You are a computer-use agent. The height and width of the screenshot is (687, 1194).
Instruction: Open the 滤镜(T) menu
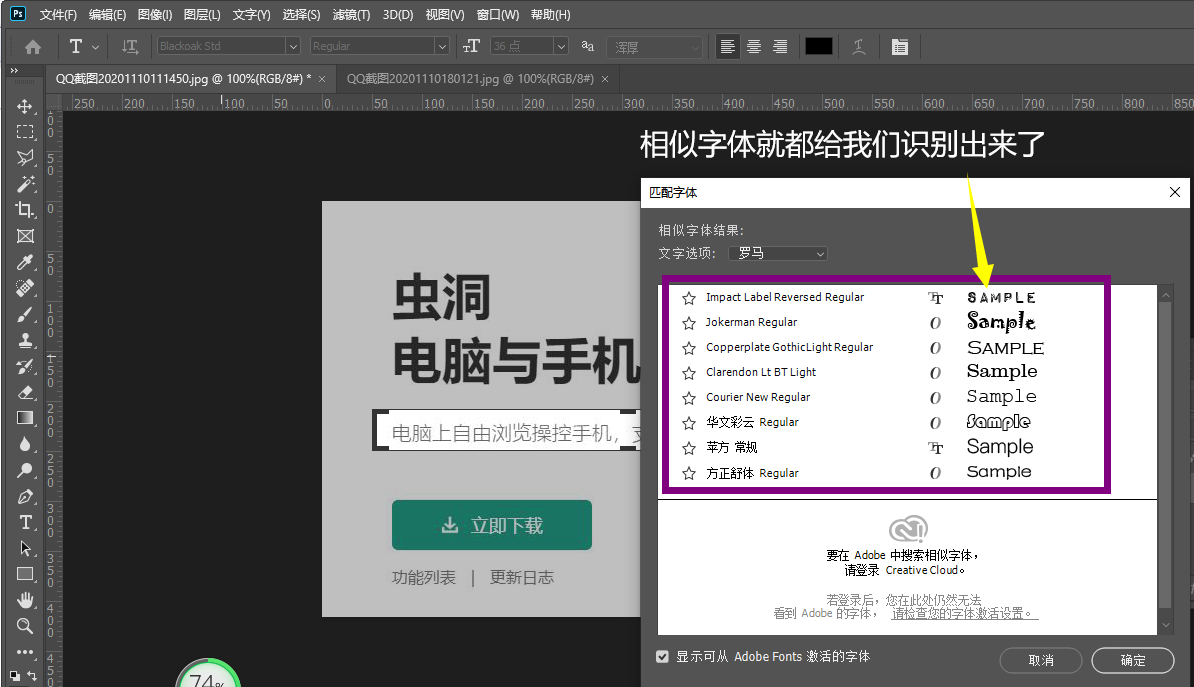[x=350, y=15]
